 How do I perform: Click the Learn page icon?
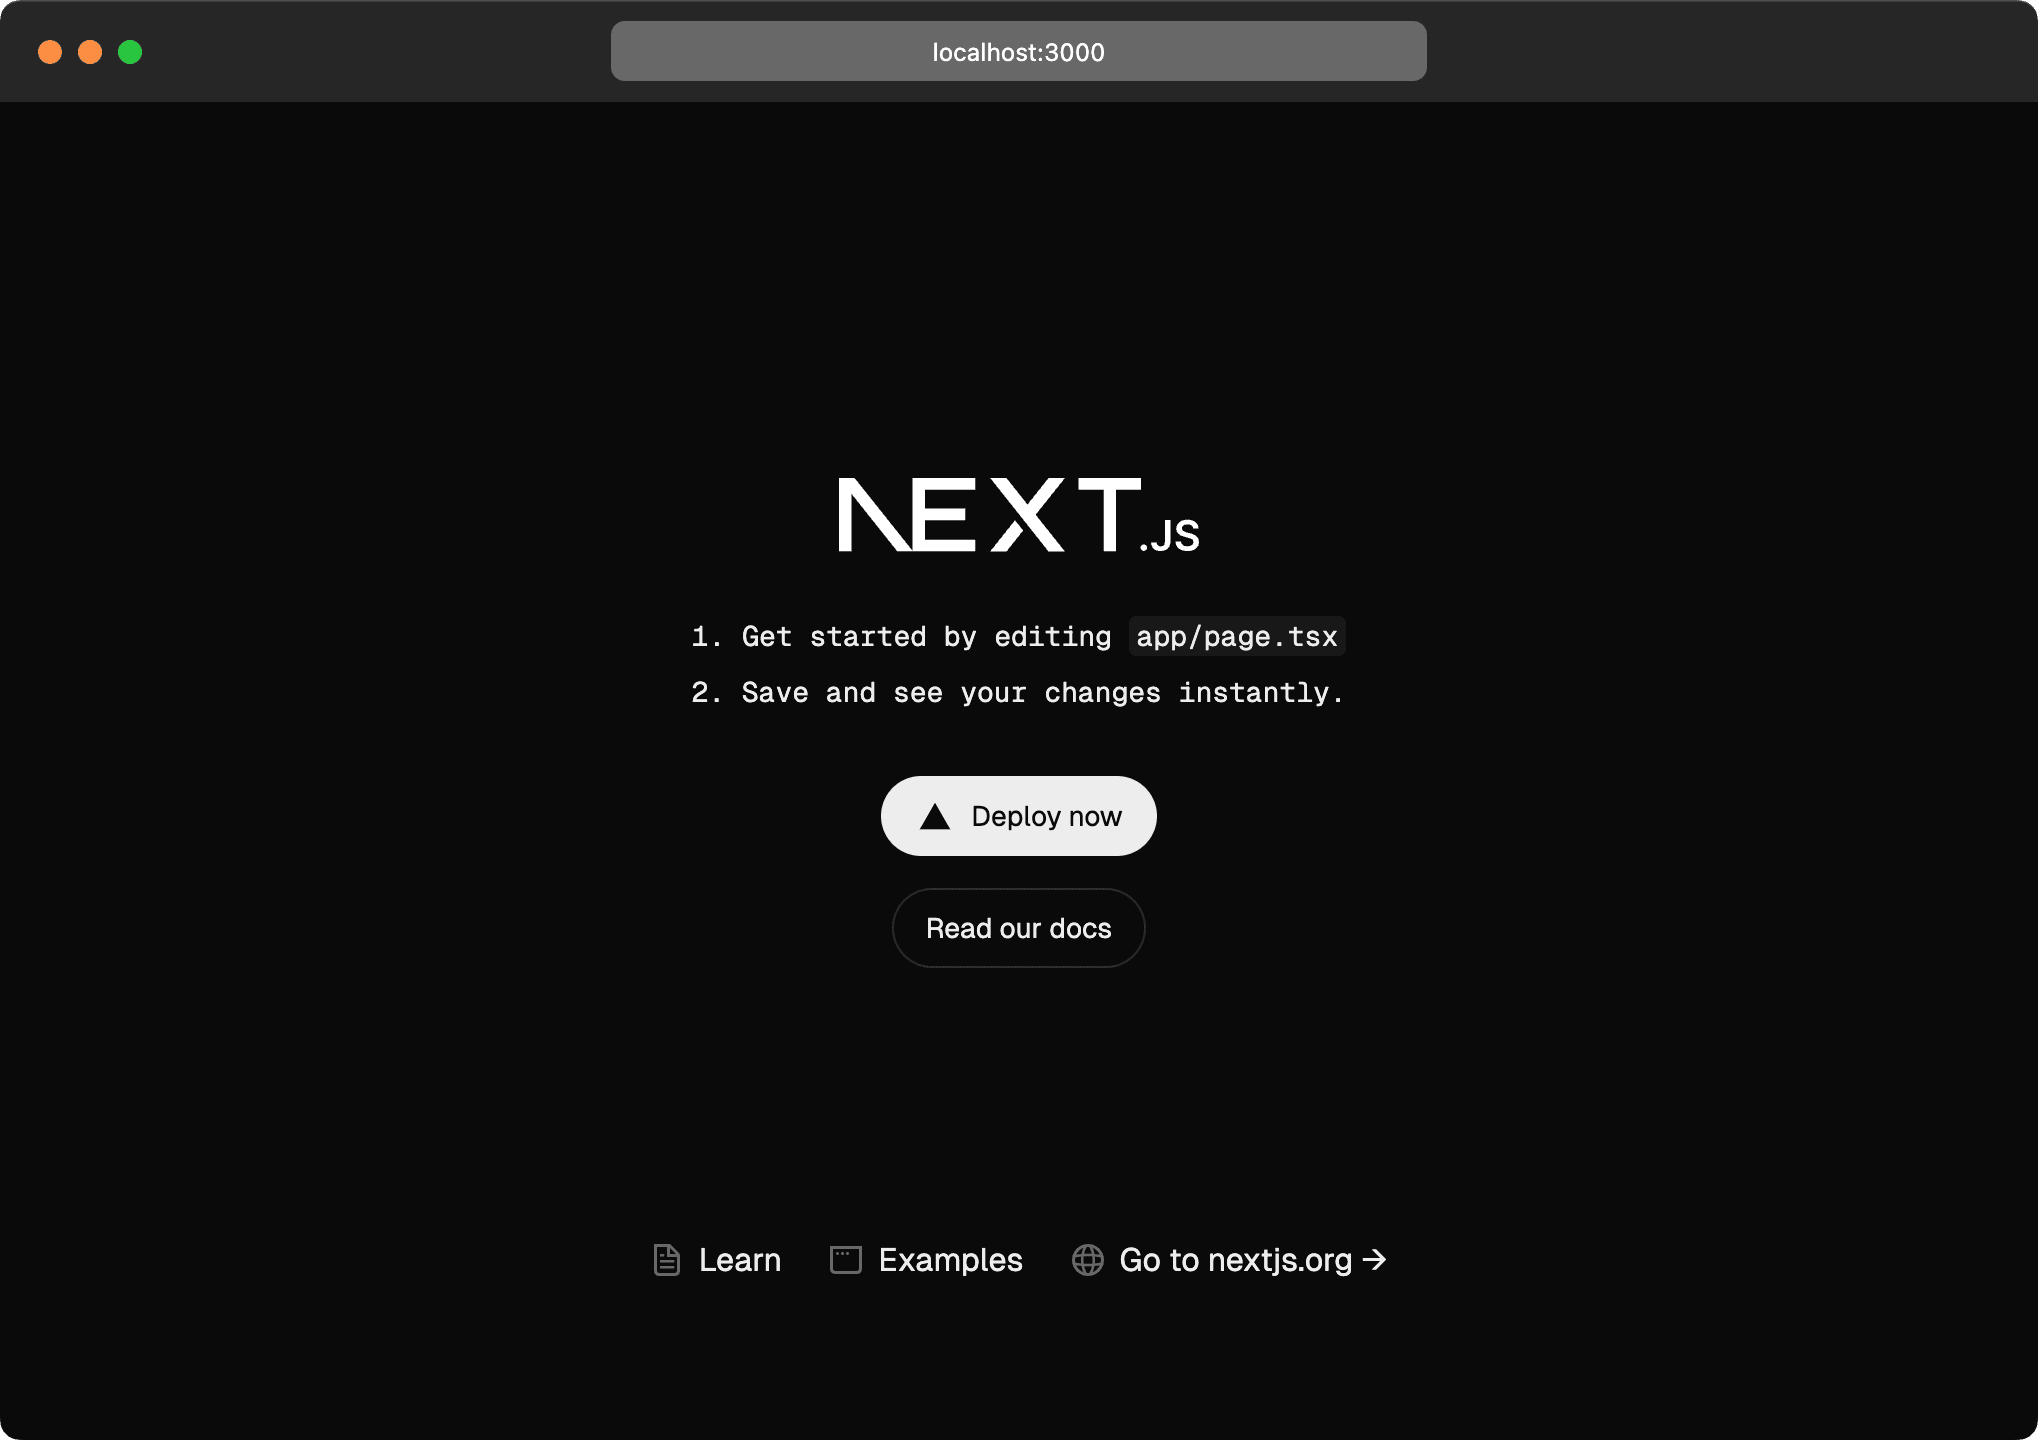point(665,1259)
